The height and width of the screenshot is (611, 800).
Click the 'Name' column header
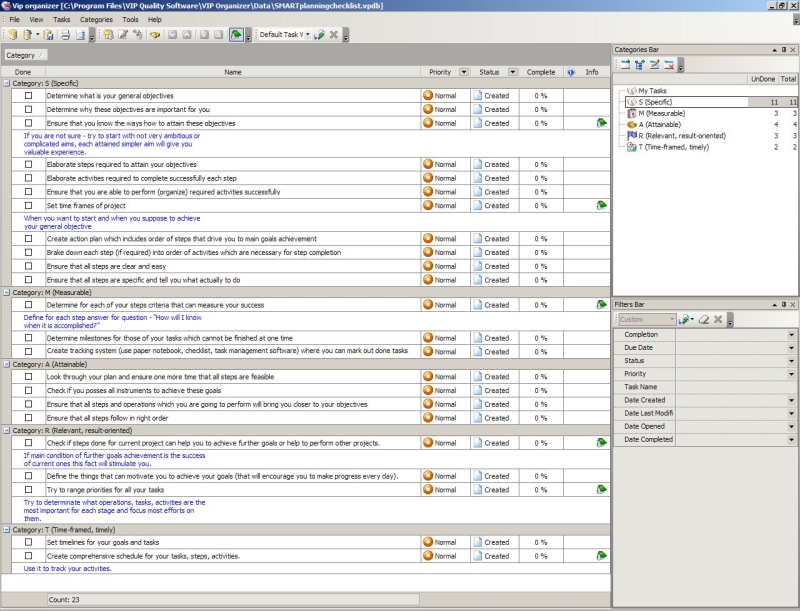pyautogui.click(x=233, y=72)
